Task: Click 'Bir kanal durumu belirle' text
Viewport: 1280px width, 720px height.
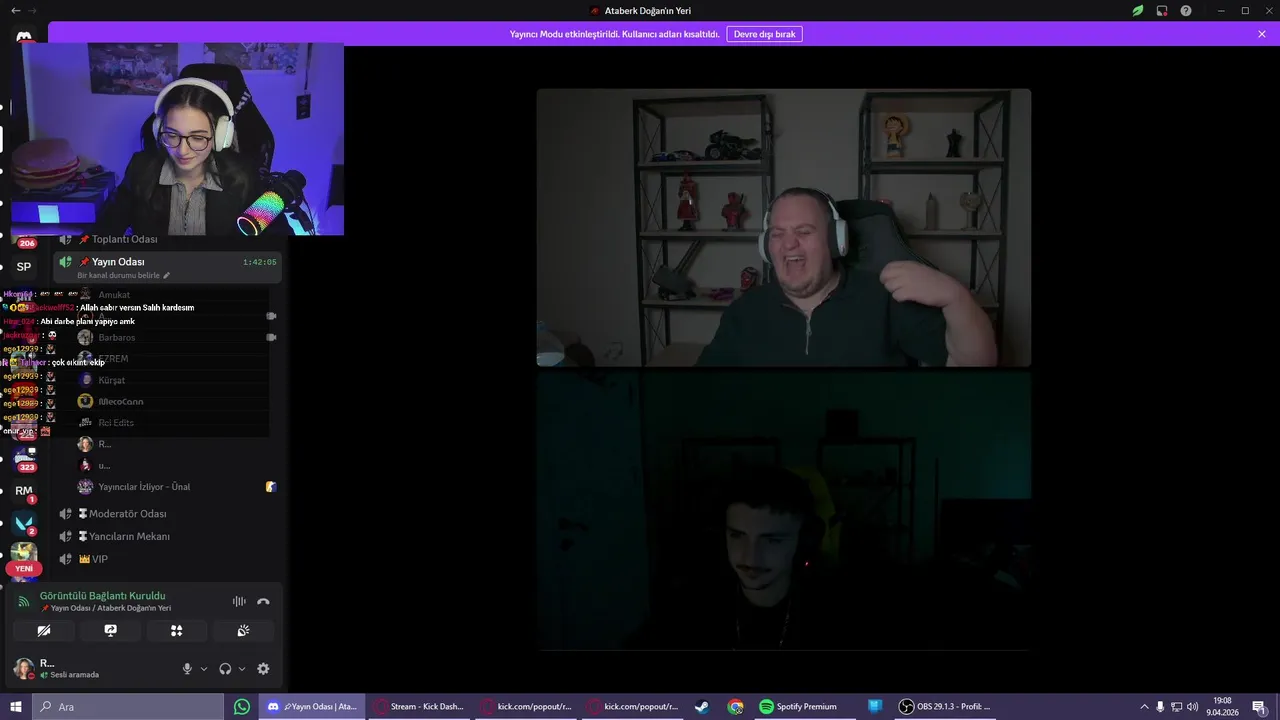Action: coord(118,275)
